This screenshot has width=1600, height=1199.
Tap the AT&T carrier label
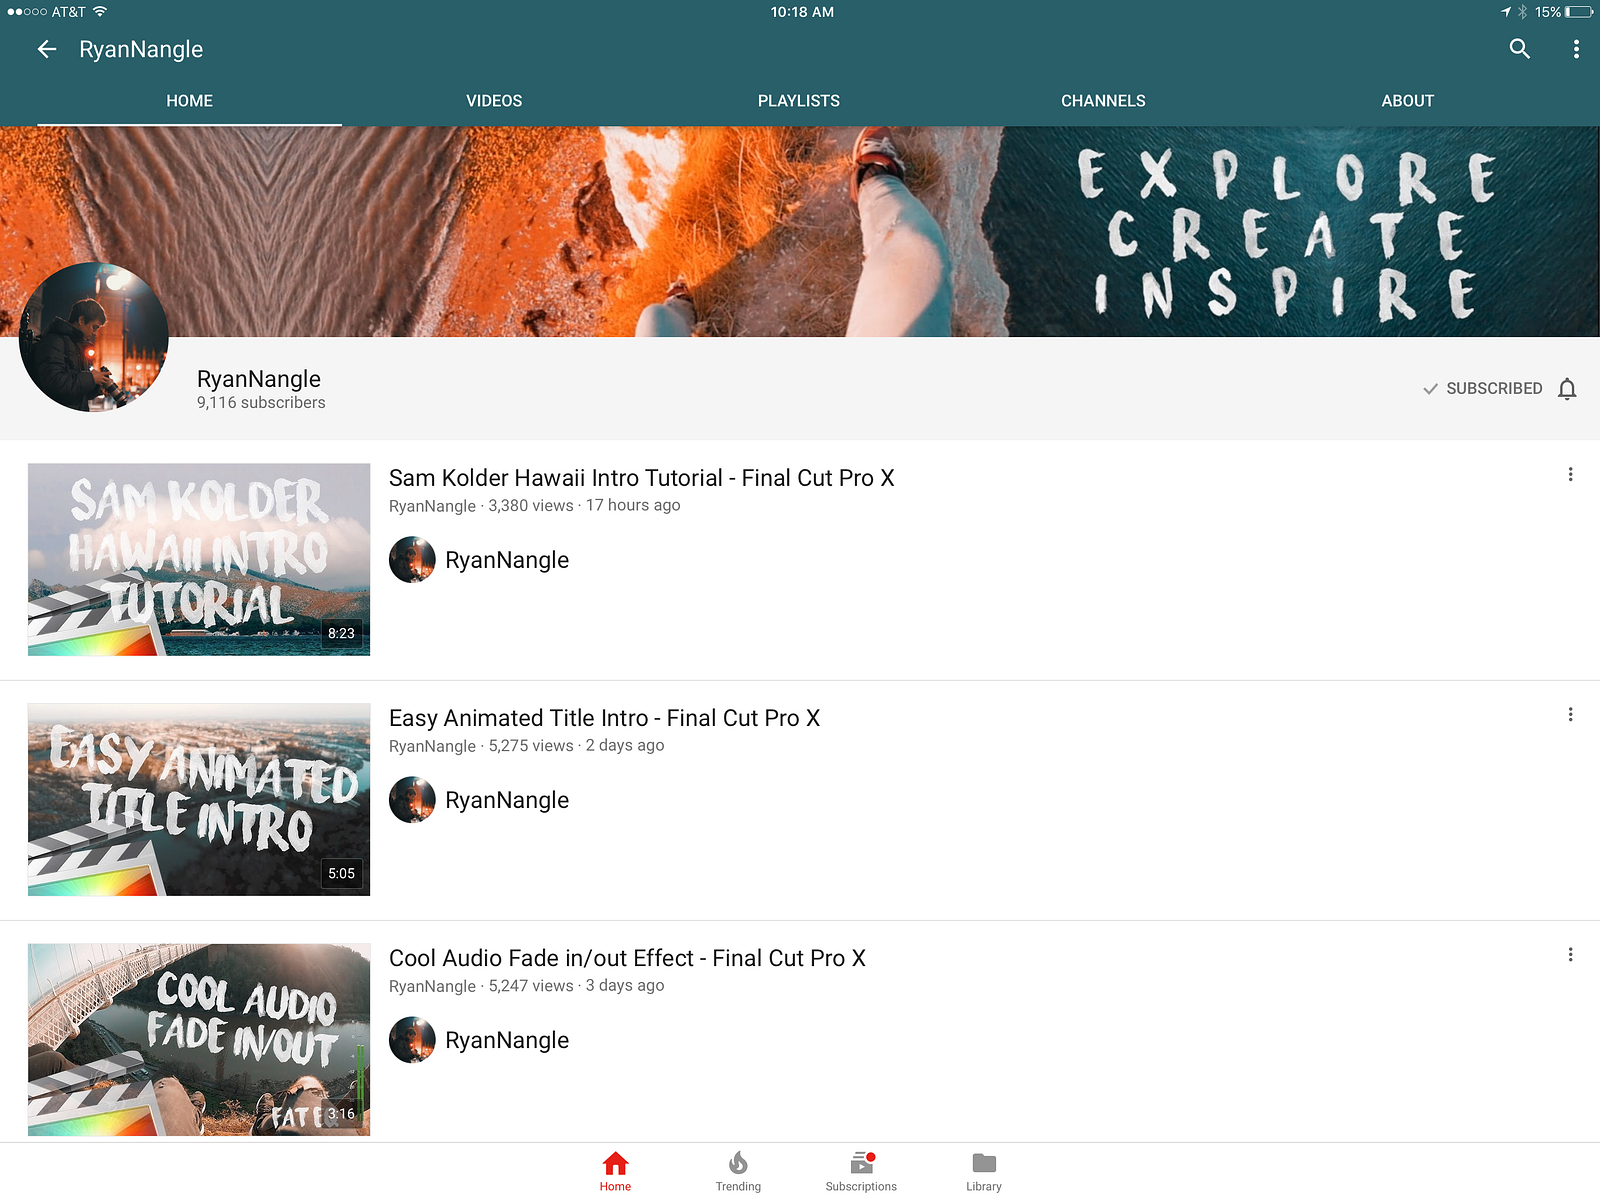pyautogui.click(x=69, y=12)
